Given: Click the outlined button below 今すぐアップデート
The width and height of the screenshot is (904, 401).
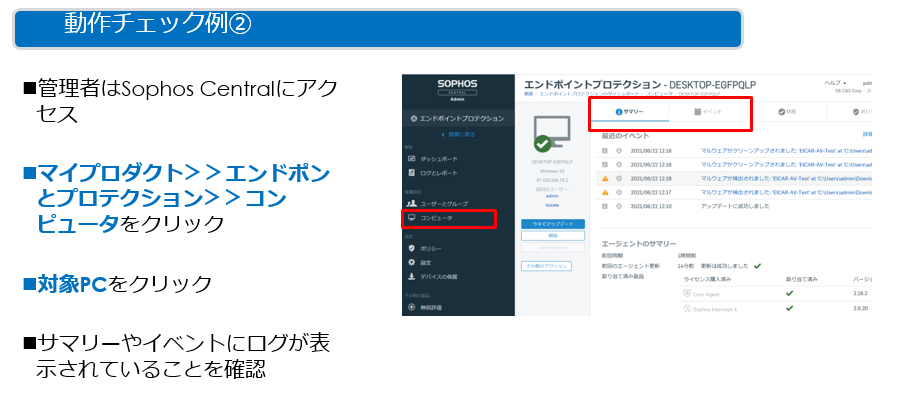Looking at the screenshot, I should click(x=553, y=236).
